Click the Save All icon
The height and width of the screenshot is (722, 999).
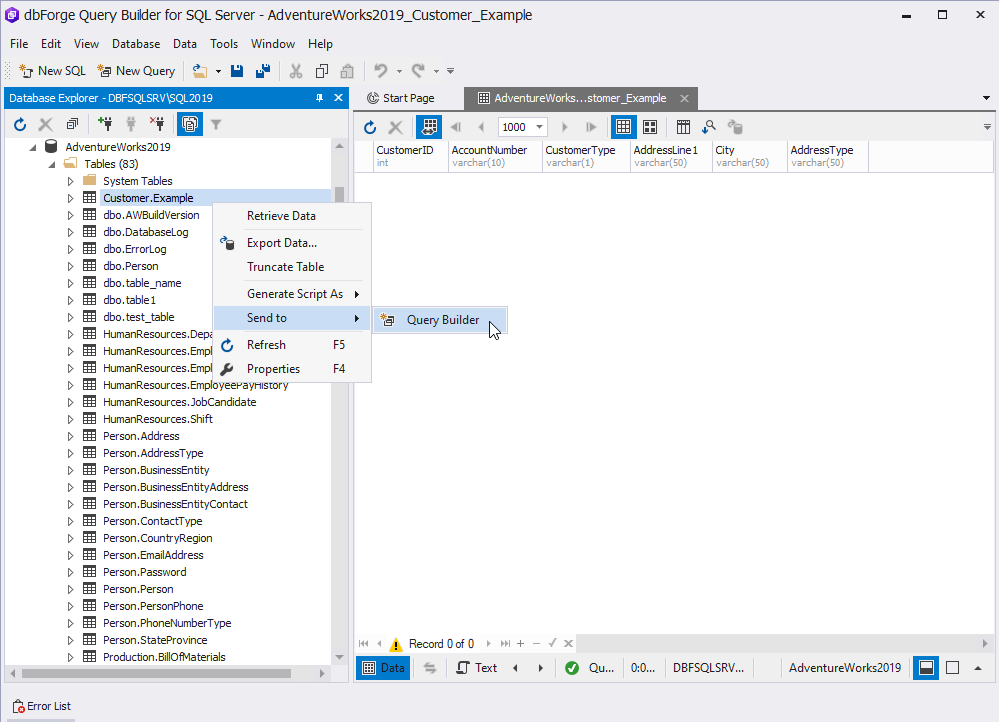click(x=262, y=71)
